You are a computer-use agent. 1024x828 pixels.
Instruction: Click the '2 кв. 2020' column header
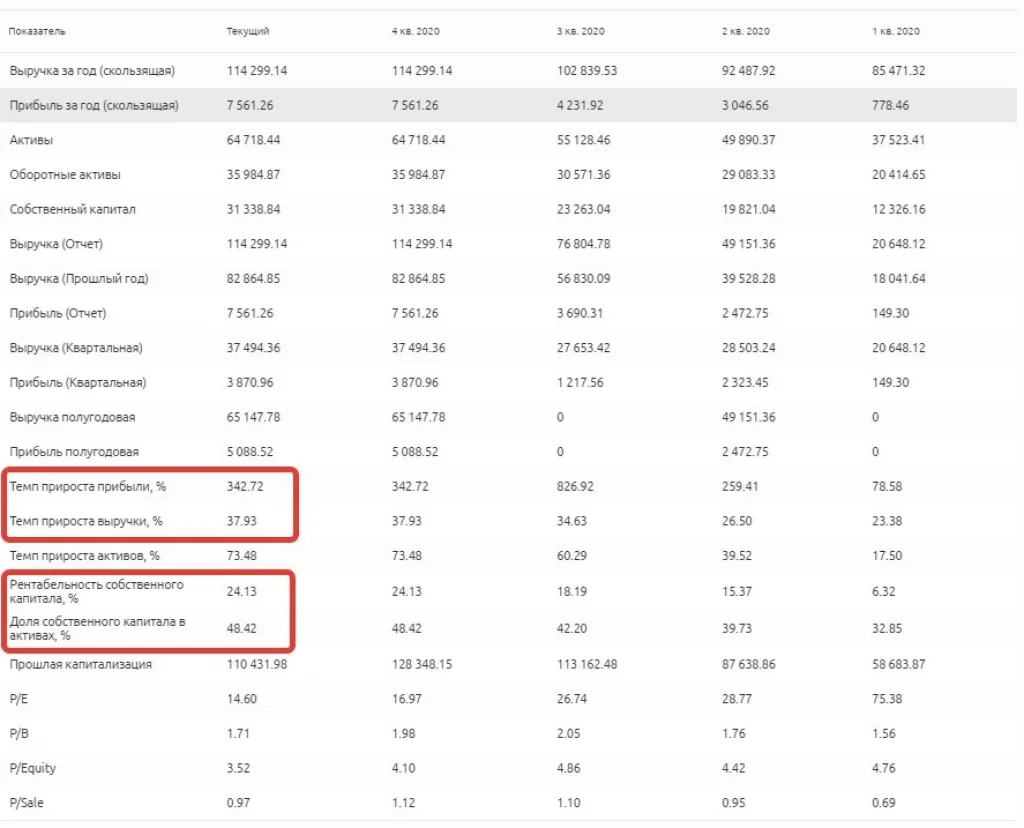pyautogui.click(x=746, y=31)
